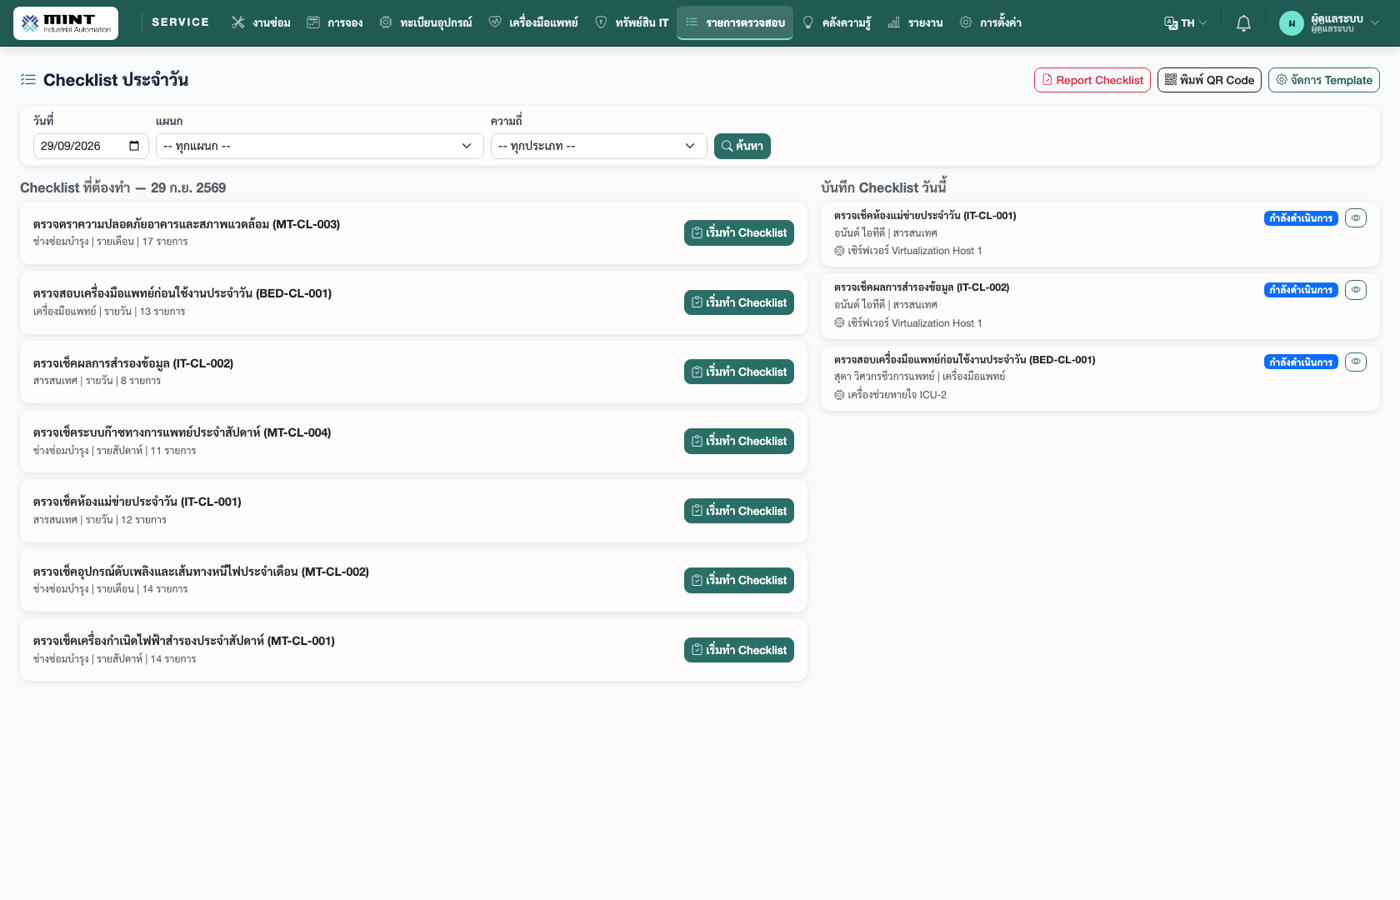Image resolution: width=1400 pixels, height=900 pixels.
Task: Click the language translate icon
Action: (x=1170, y=23)
